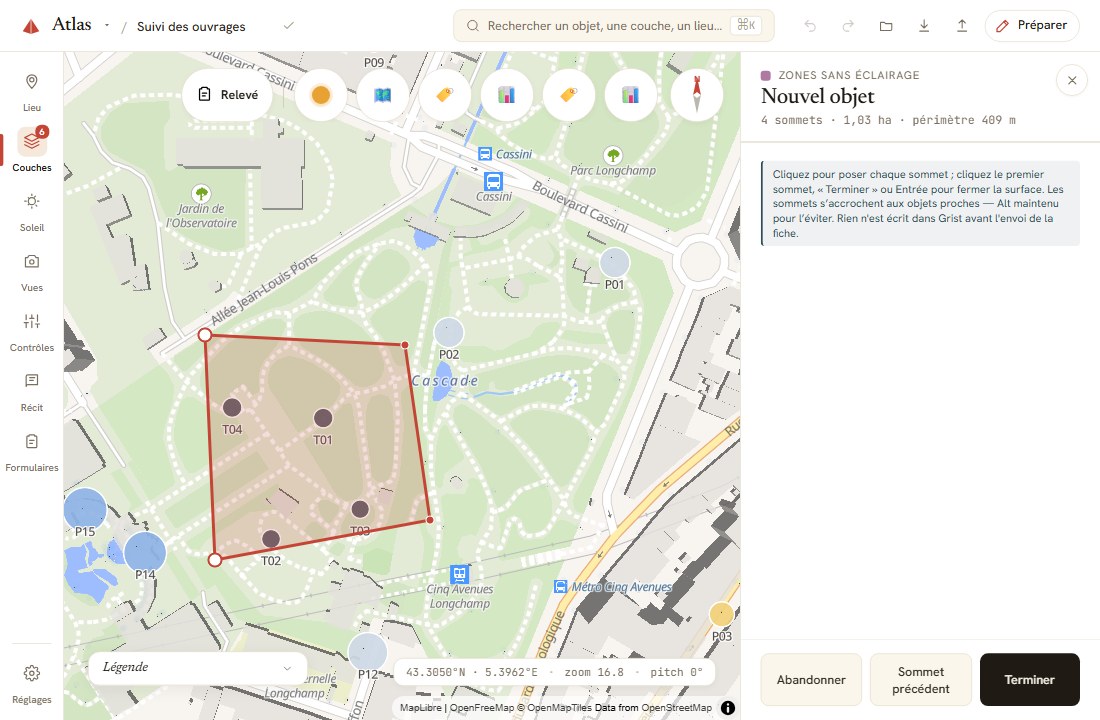Open the OpenFreeMap attribution link
Viewport: 1100px width, 720px height.
click(x=481, y=707)
